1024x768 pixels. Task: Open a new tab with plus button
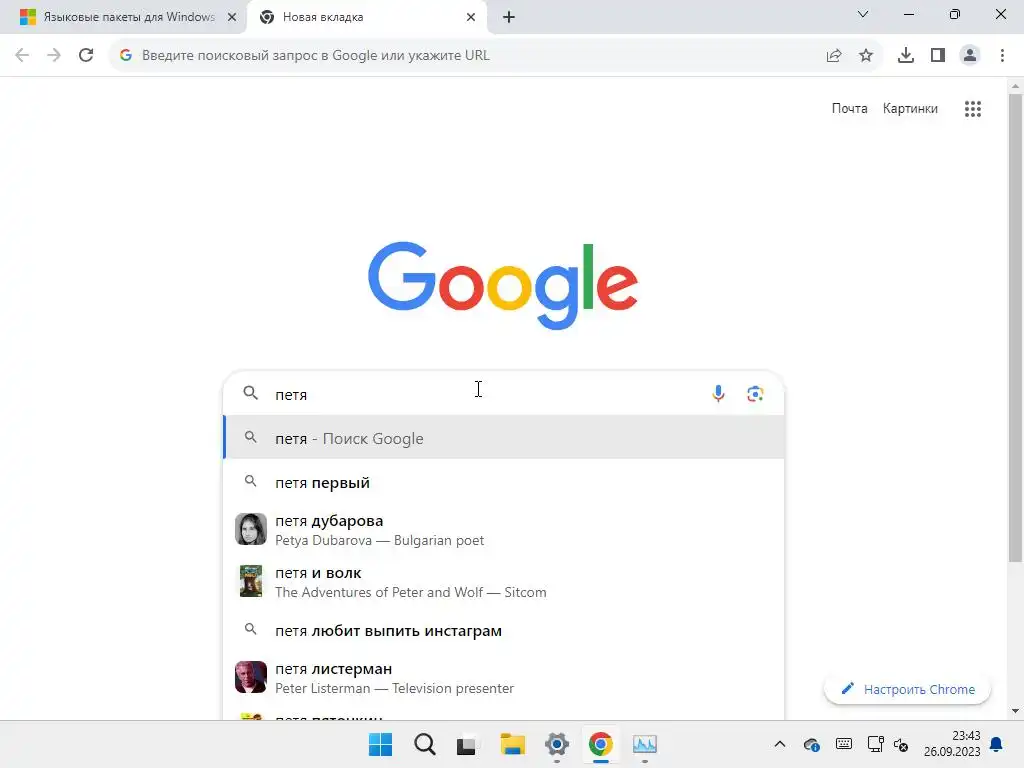coord(509,17)
